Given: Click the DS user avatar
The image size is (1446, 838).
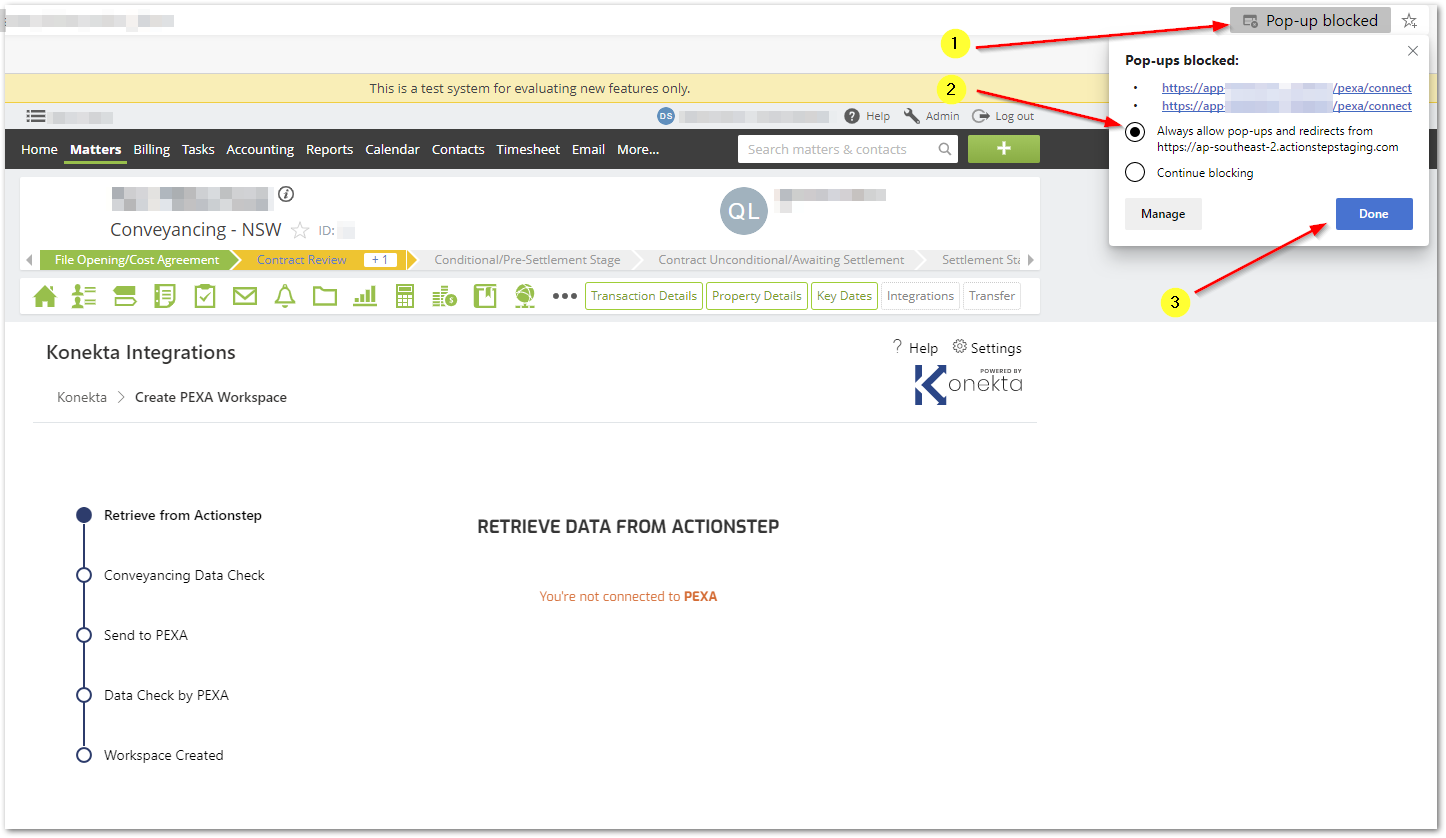Looking at the screenshot, I should [x=666, y=116].
